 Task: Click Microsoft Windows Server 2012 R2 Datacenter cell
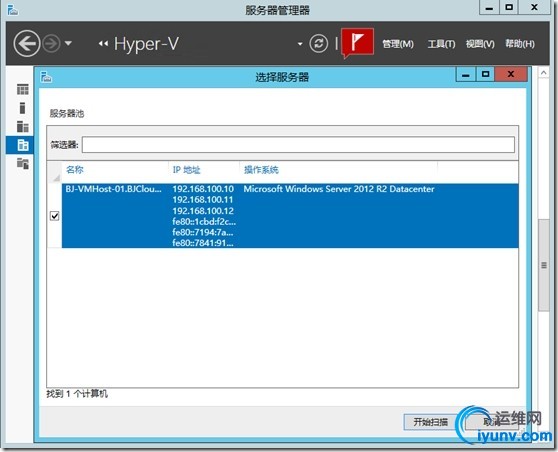tap(339, 189)
